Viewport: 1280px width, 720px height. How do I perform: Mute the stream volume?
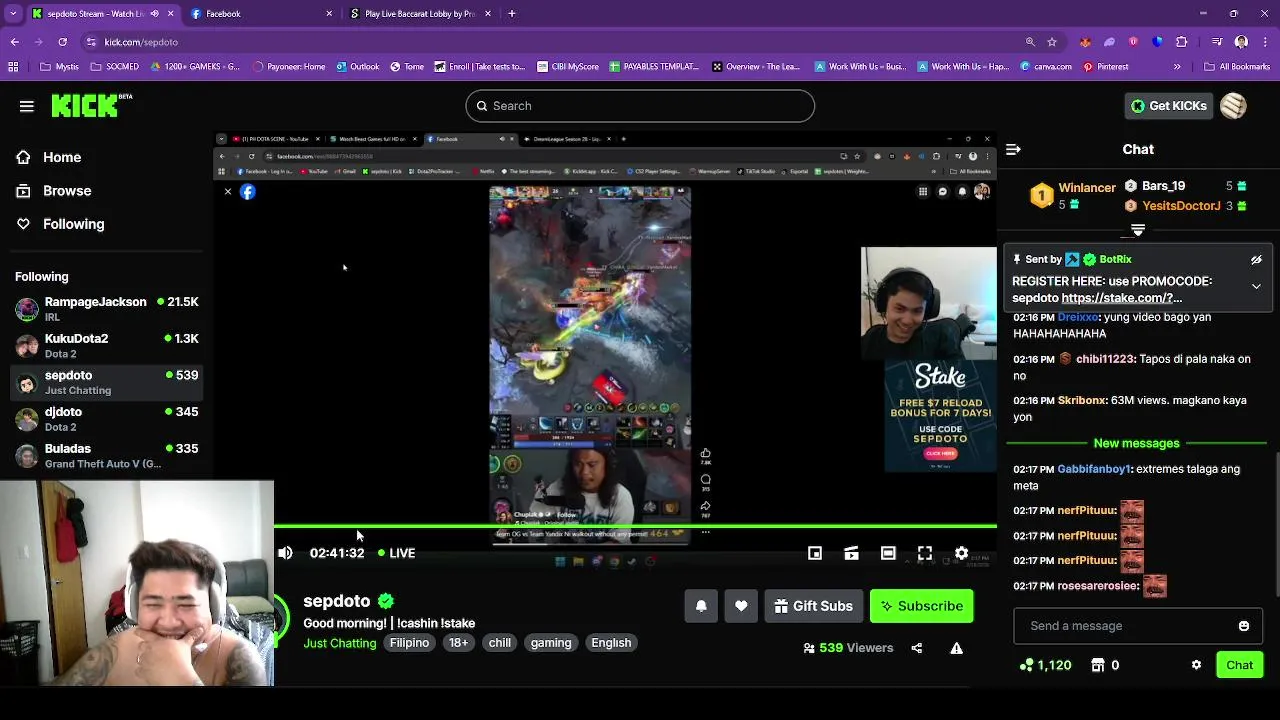[285, 553]
